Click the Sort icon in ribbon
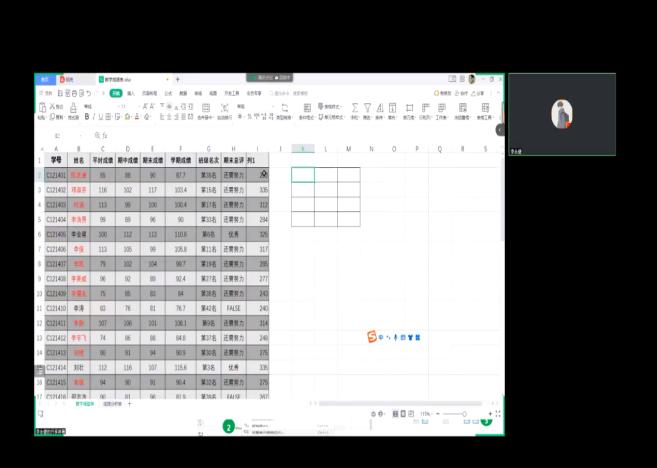This screenshot has height=468, width=657. (379, 107)
